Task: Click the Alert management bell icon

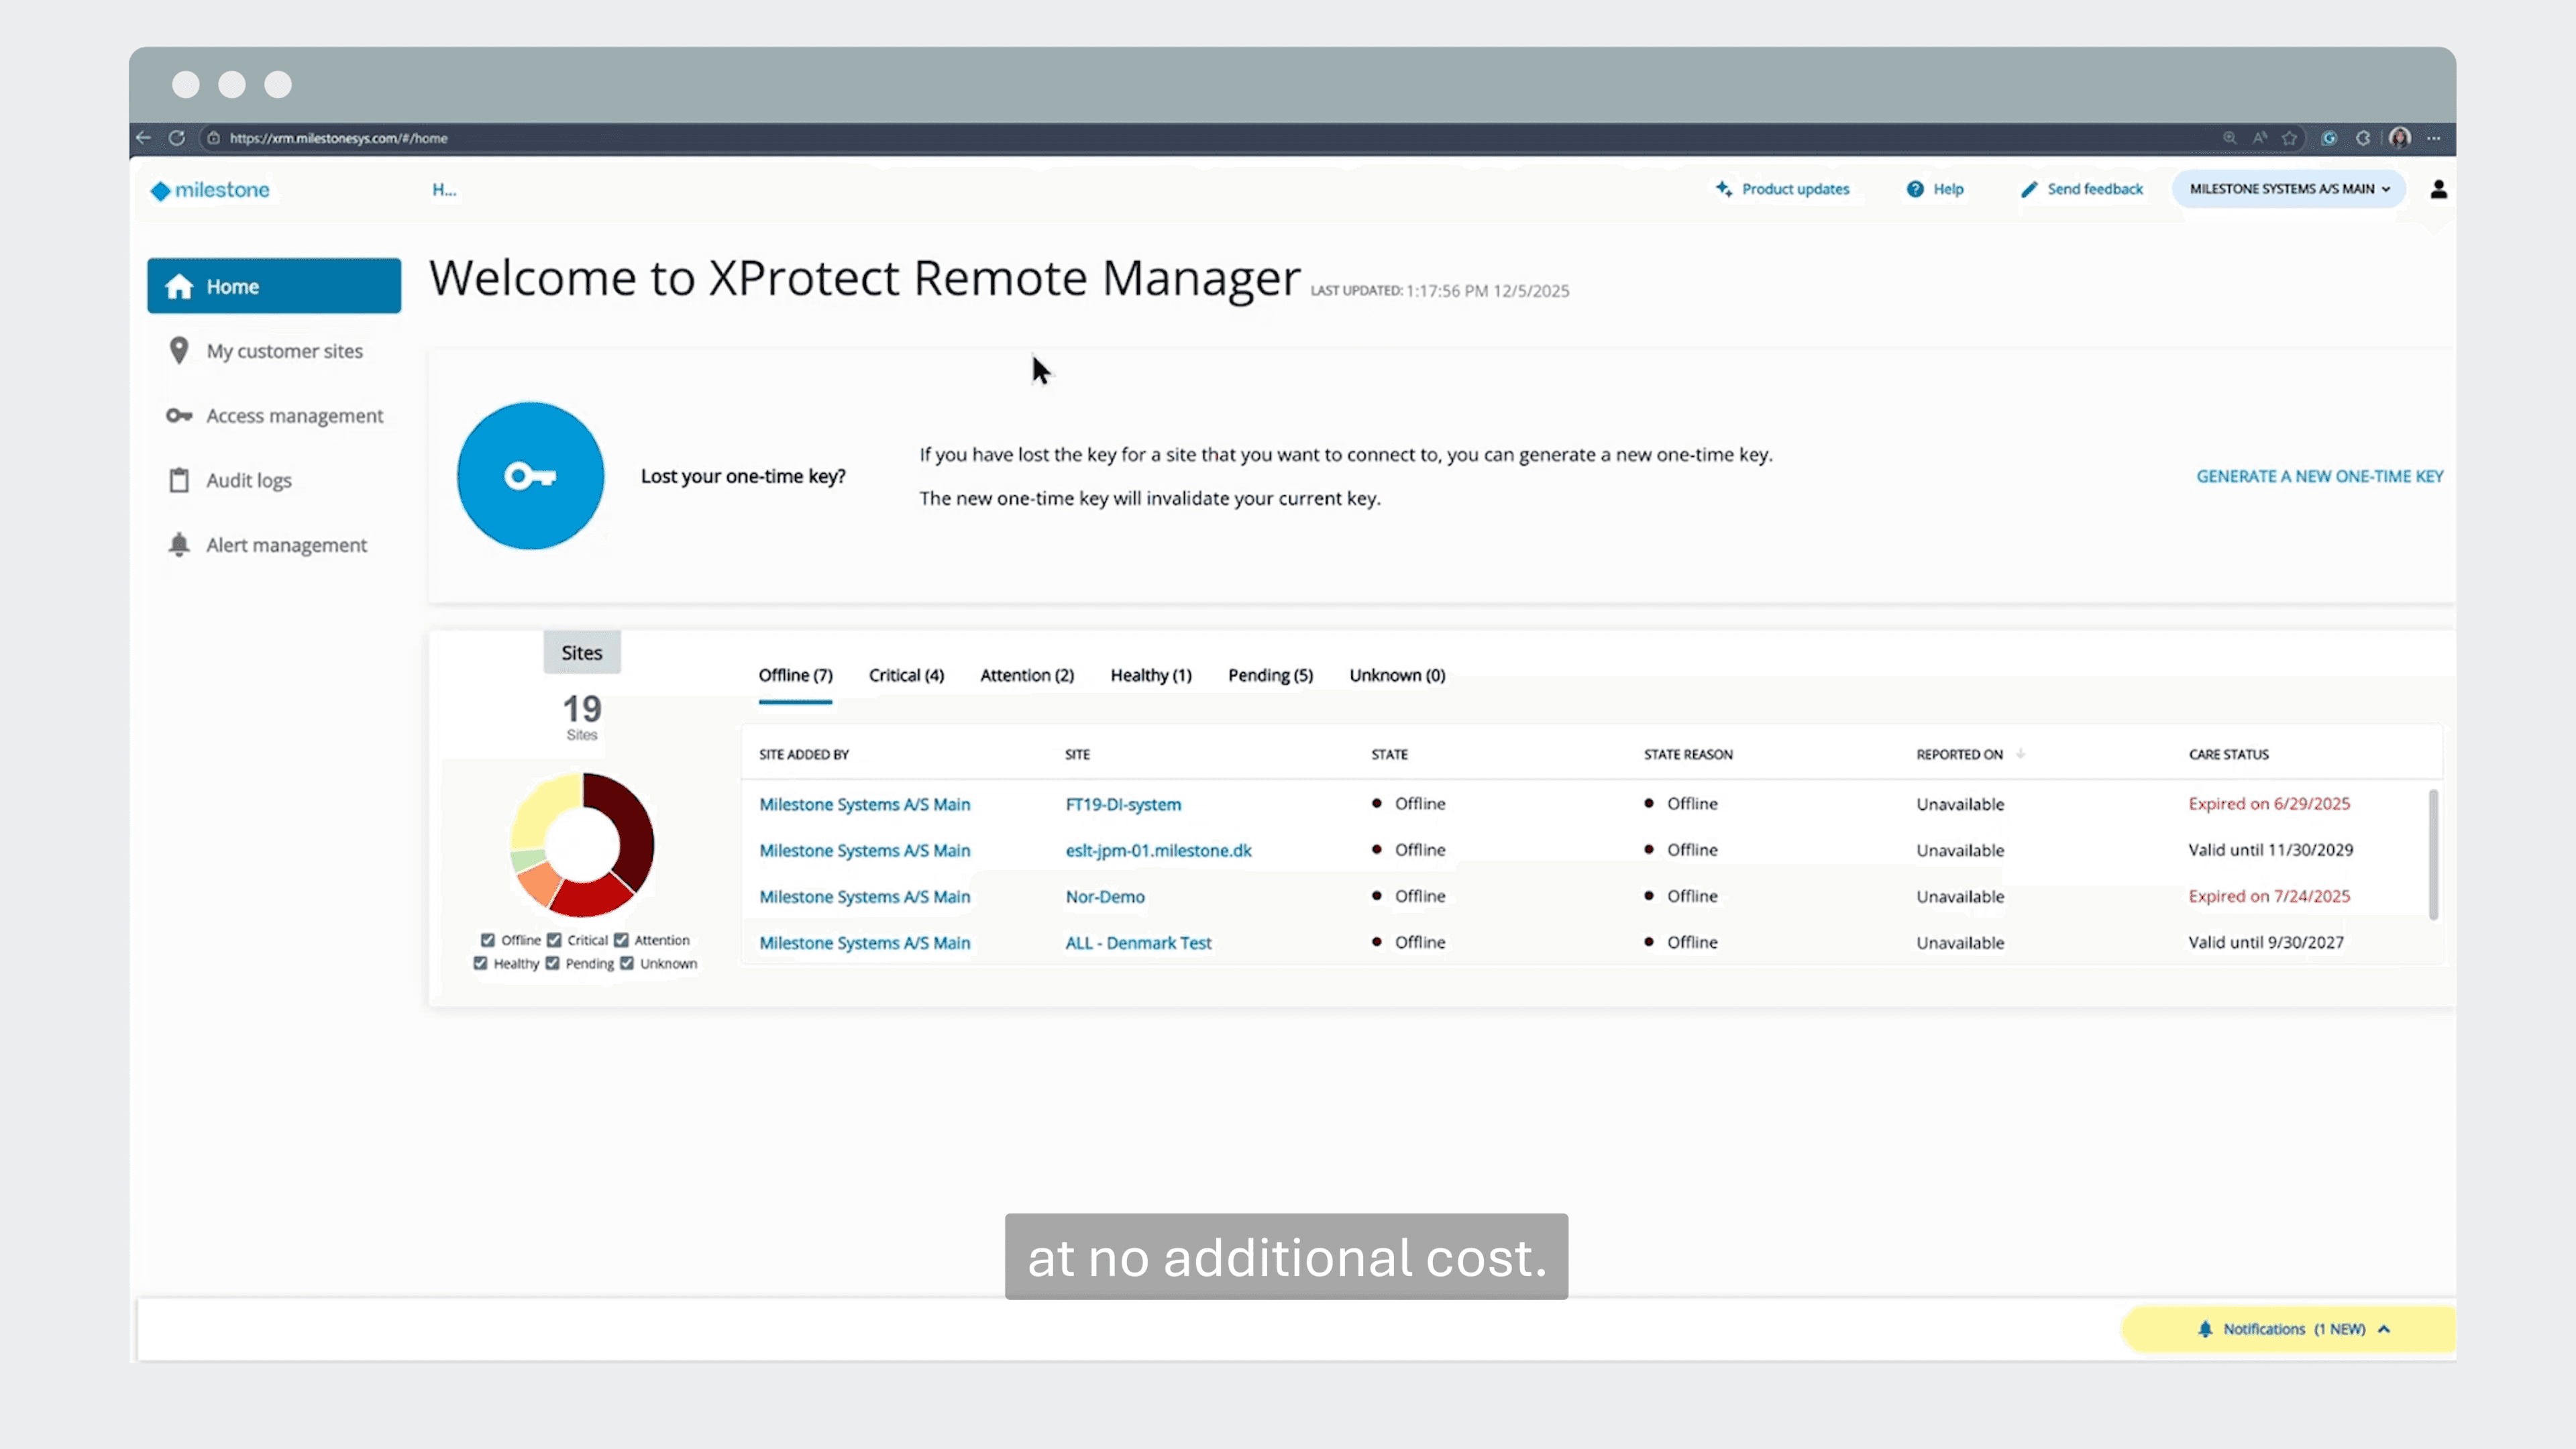Action: tap(179, 545)
